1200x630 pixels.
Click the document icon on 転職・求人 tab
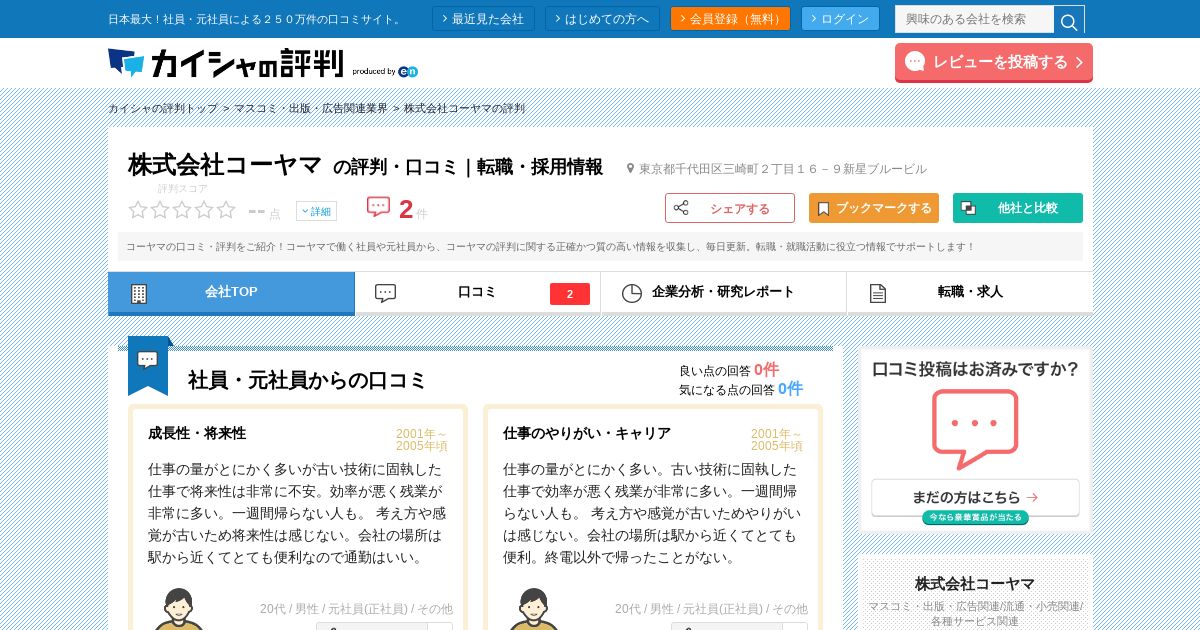pyautogui.click(x=878, y=293)
